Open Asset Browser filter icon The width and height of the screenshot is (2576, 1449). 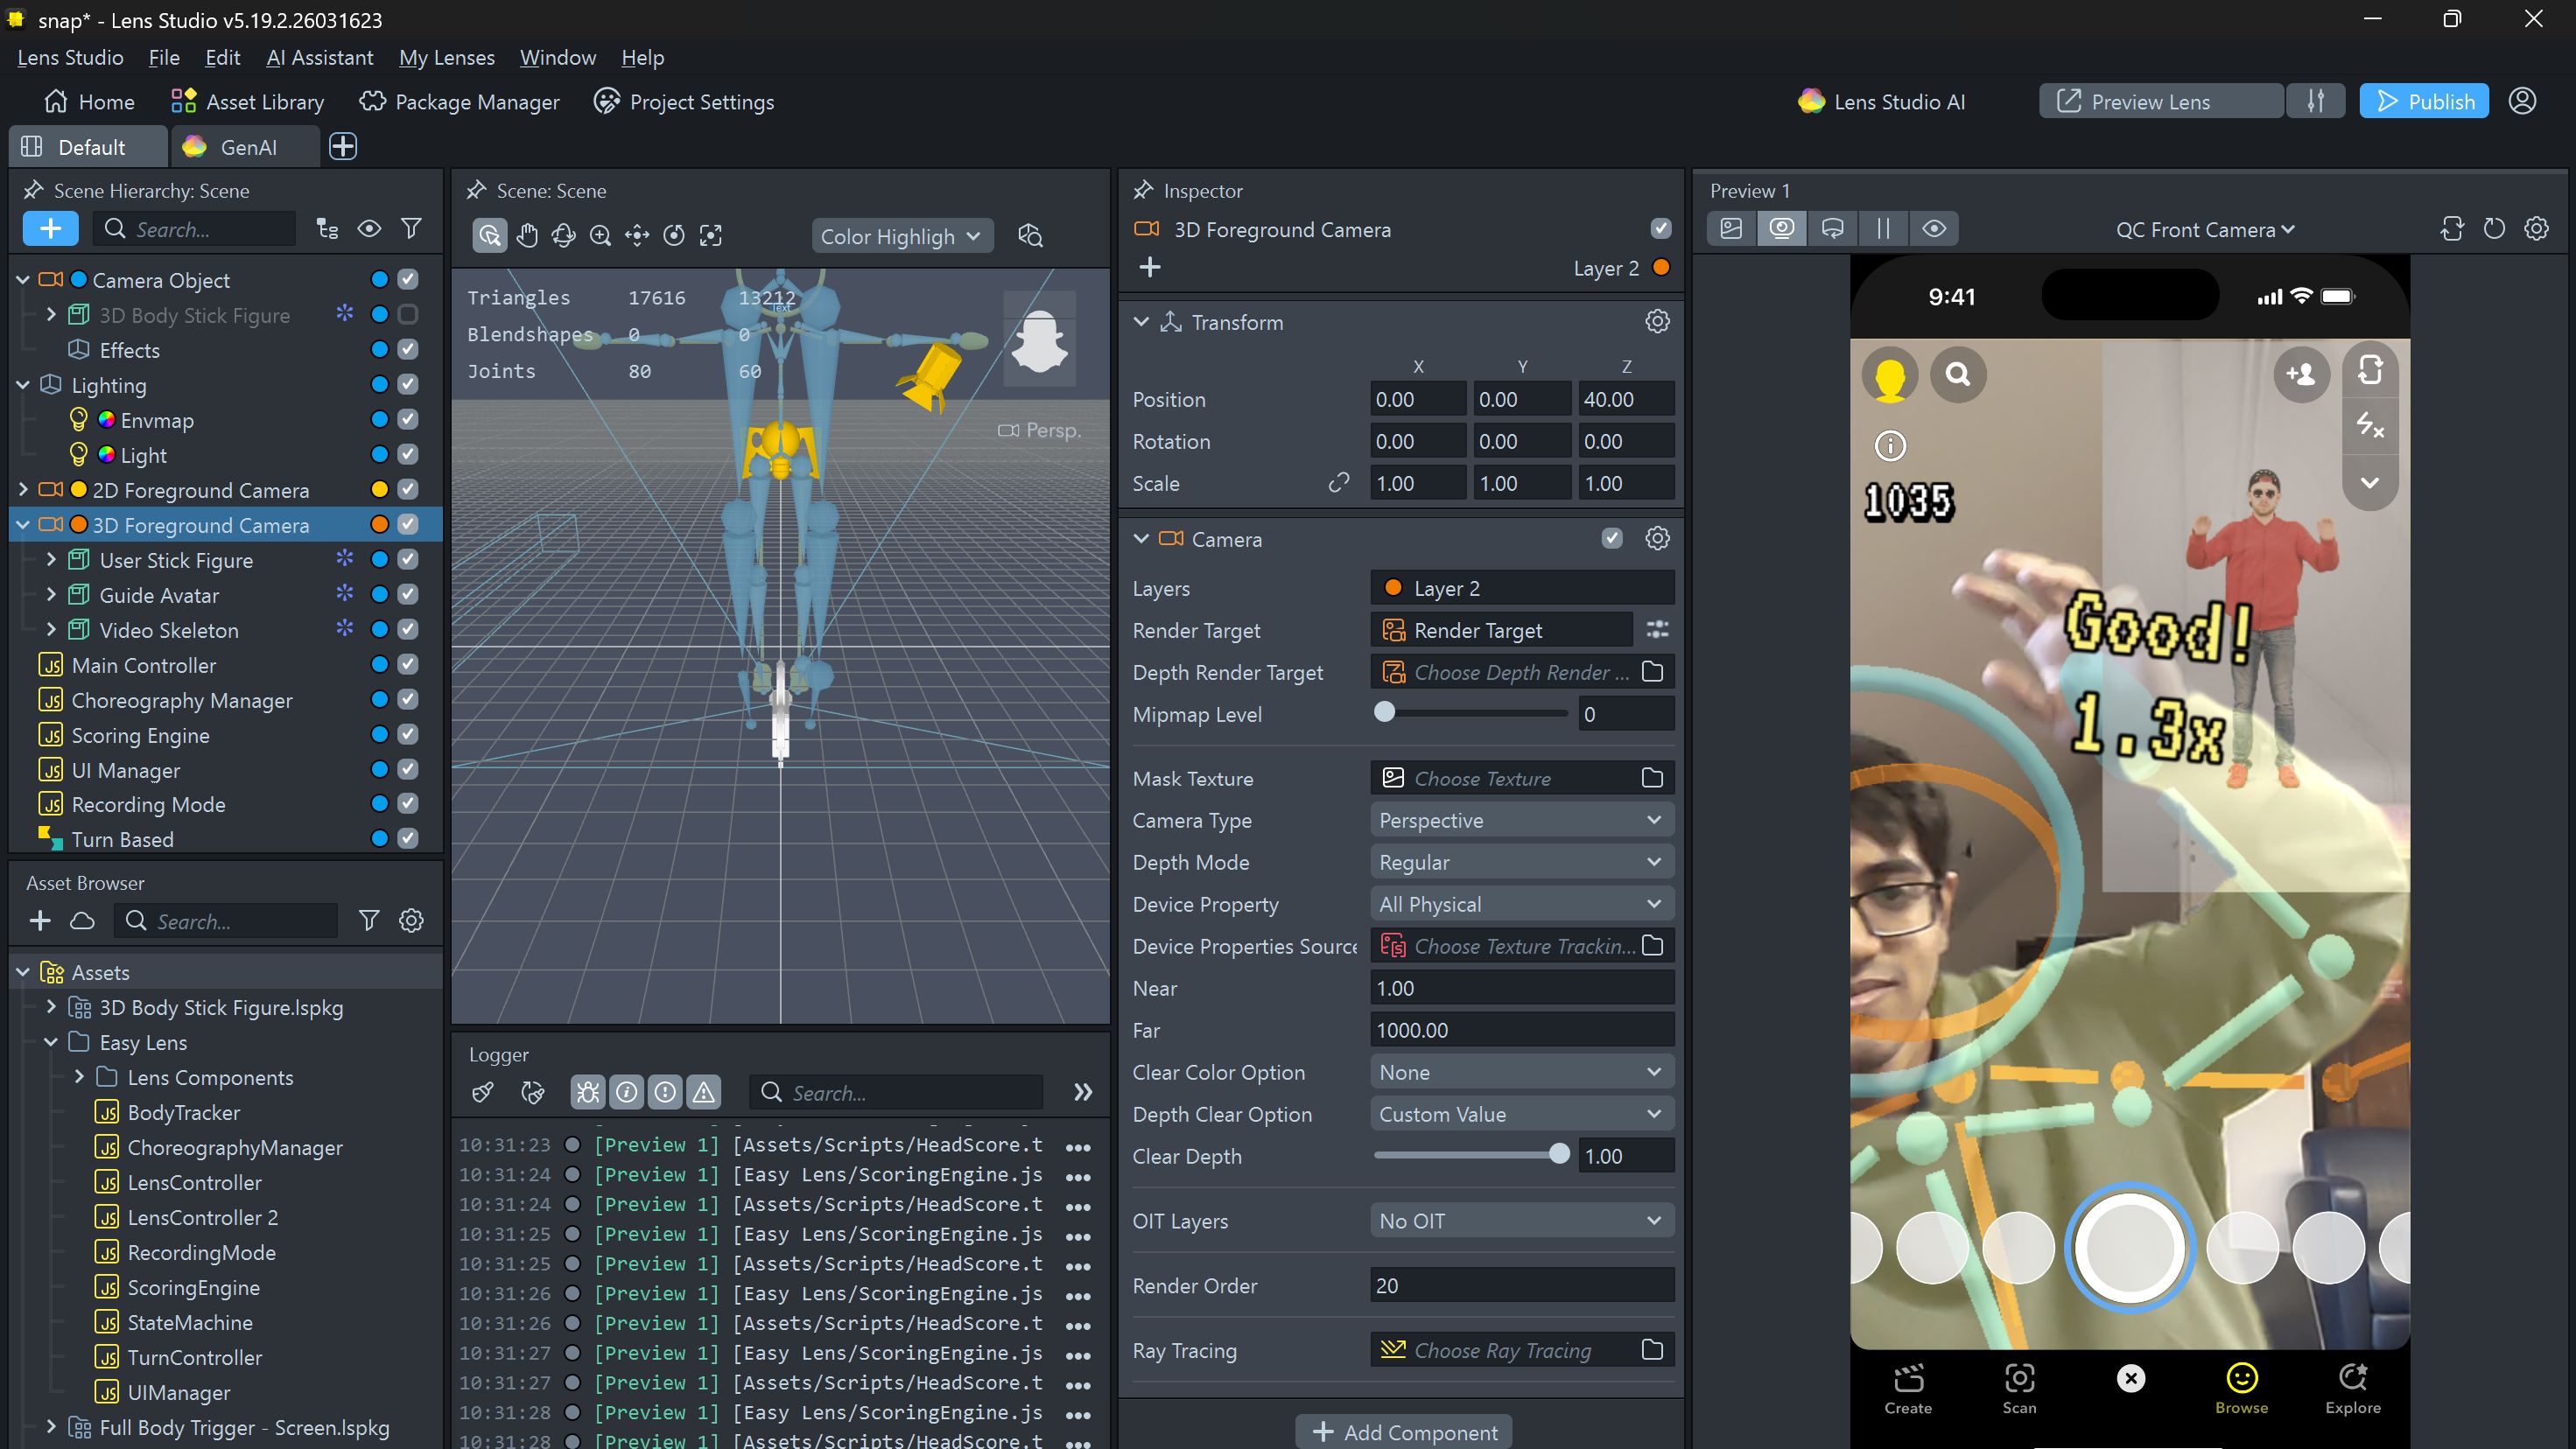(x=369, y=921)
